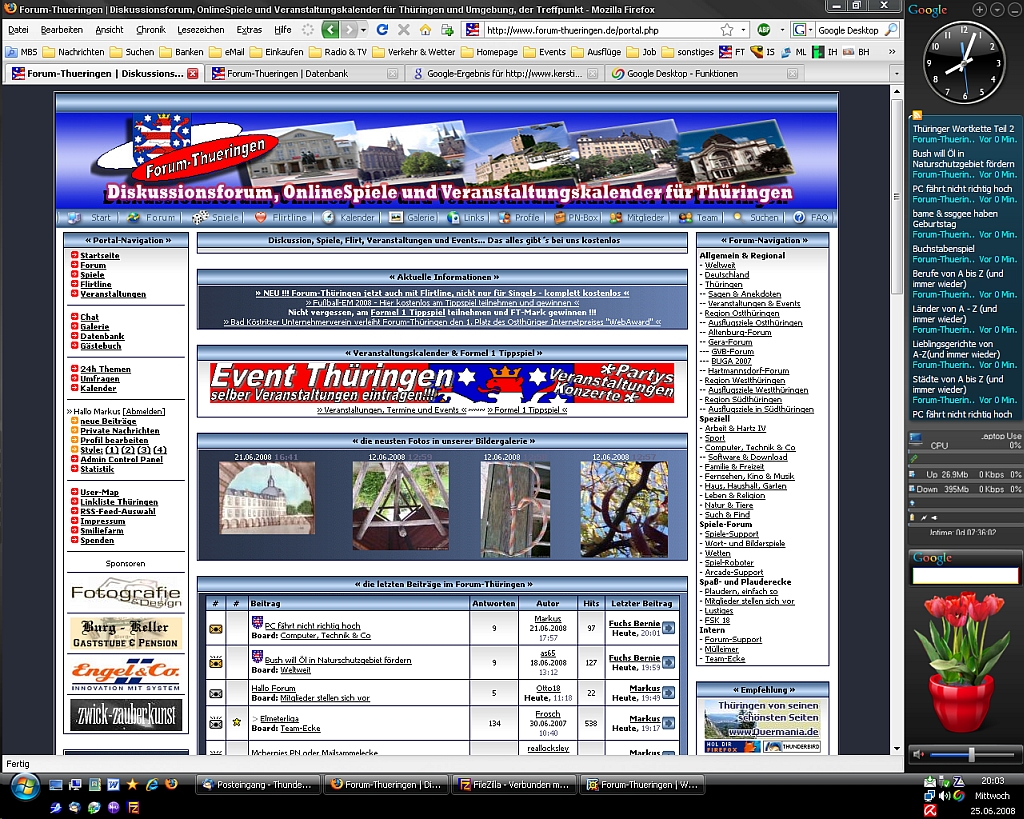Viewport: 1024px width, 819px height.
Task: Click the Kalender item in the forum nav bar
Action: 349,217
